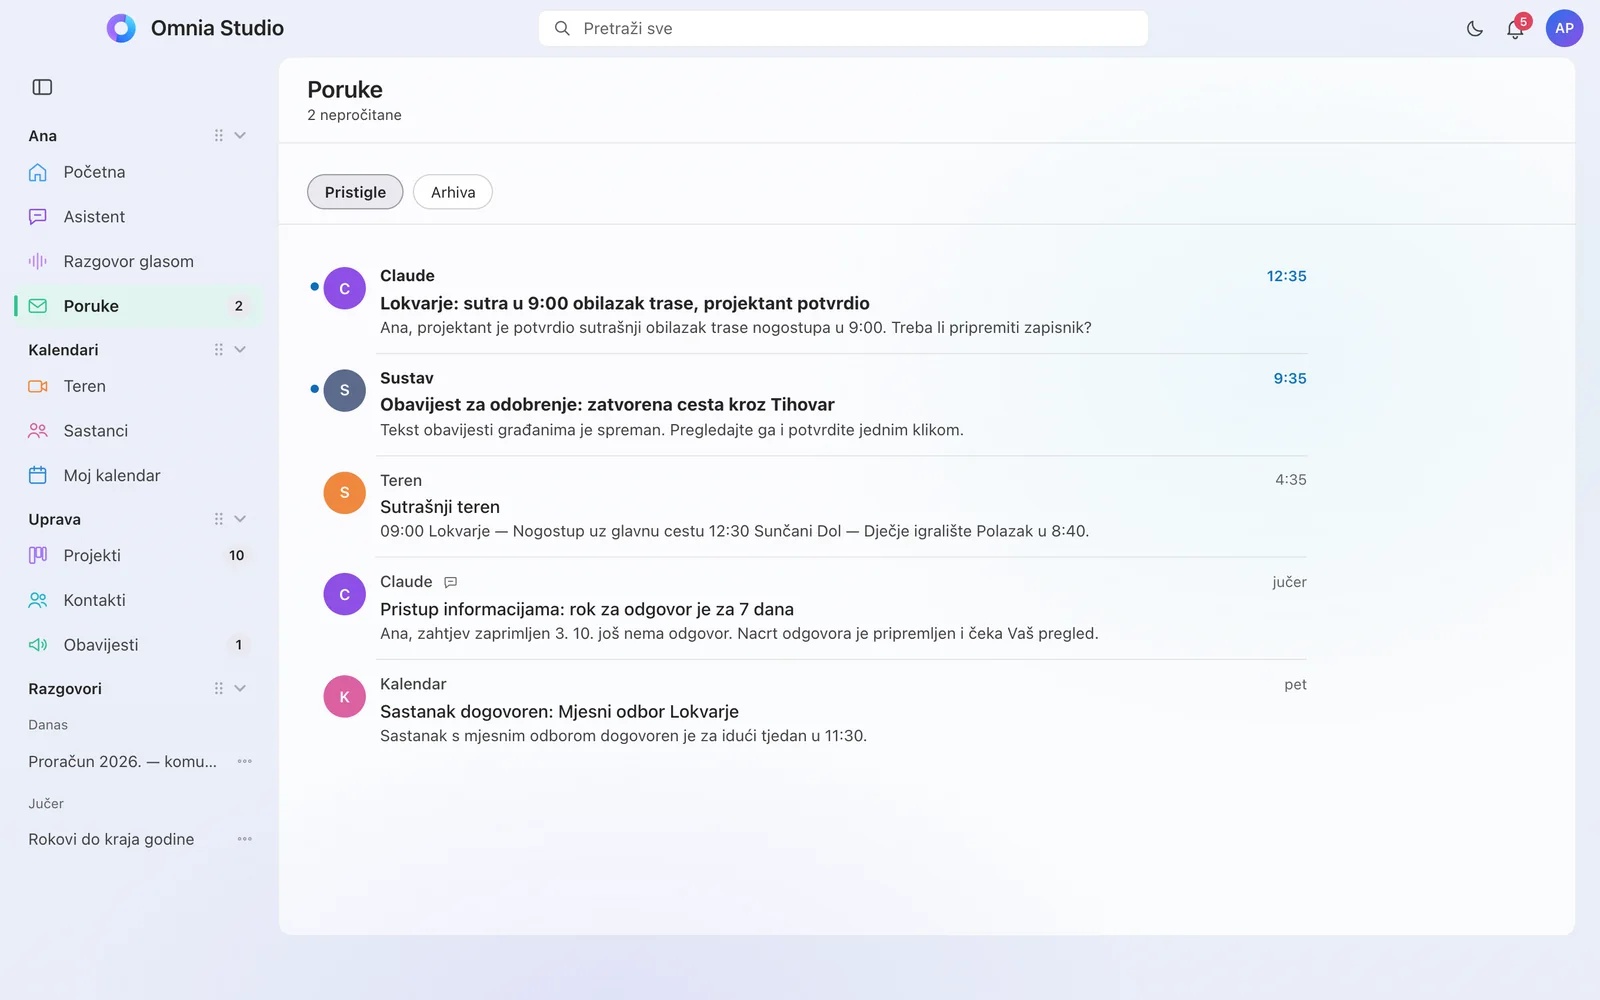The height and width of the screenshot is (1000, 1600).
Task: Open notifications bell icon
Action: [x=1515, y=29]
